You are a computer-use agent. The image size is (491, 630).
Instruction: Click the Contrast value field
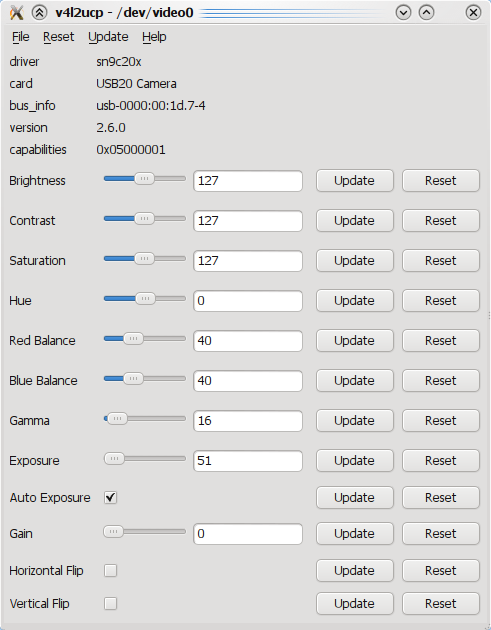click(x=248, y=221)
